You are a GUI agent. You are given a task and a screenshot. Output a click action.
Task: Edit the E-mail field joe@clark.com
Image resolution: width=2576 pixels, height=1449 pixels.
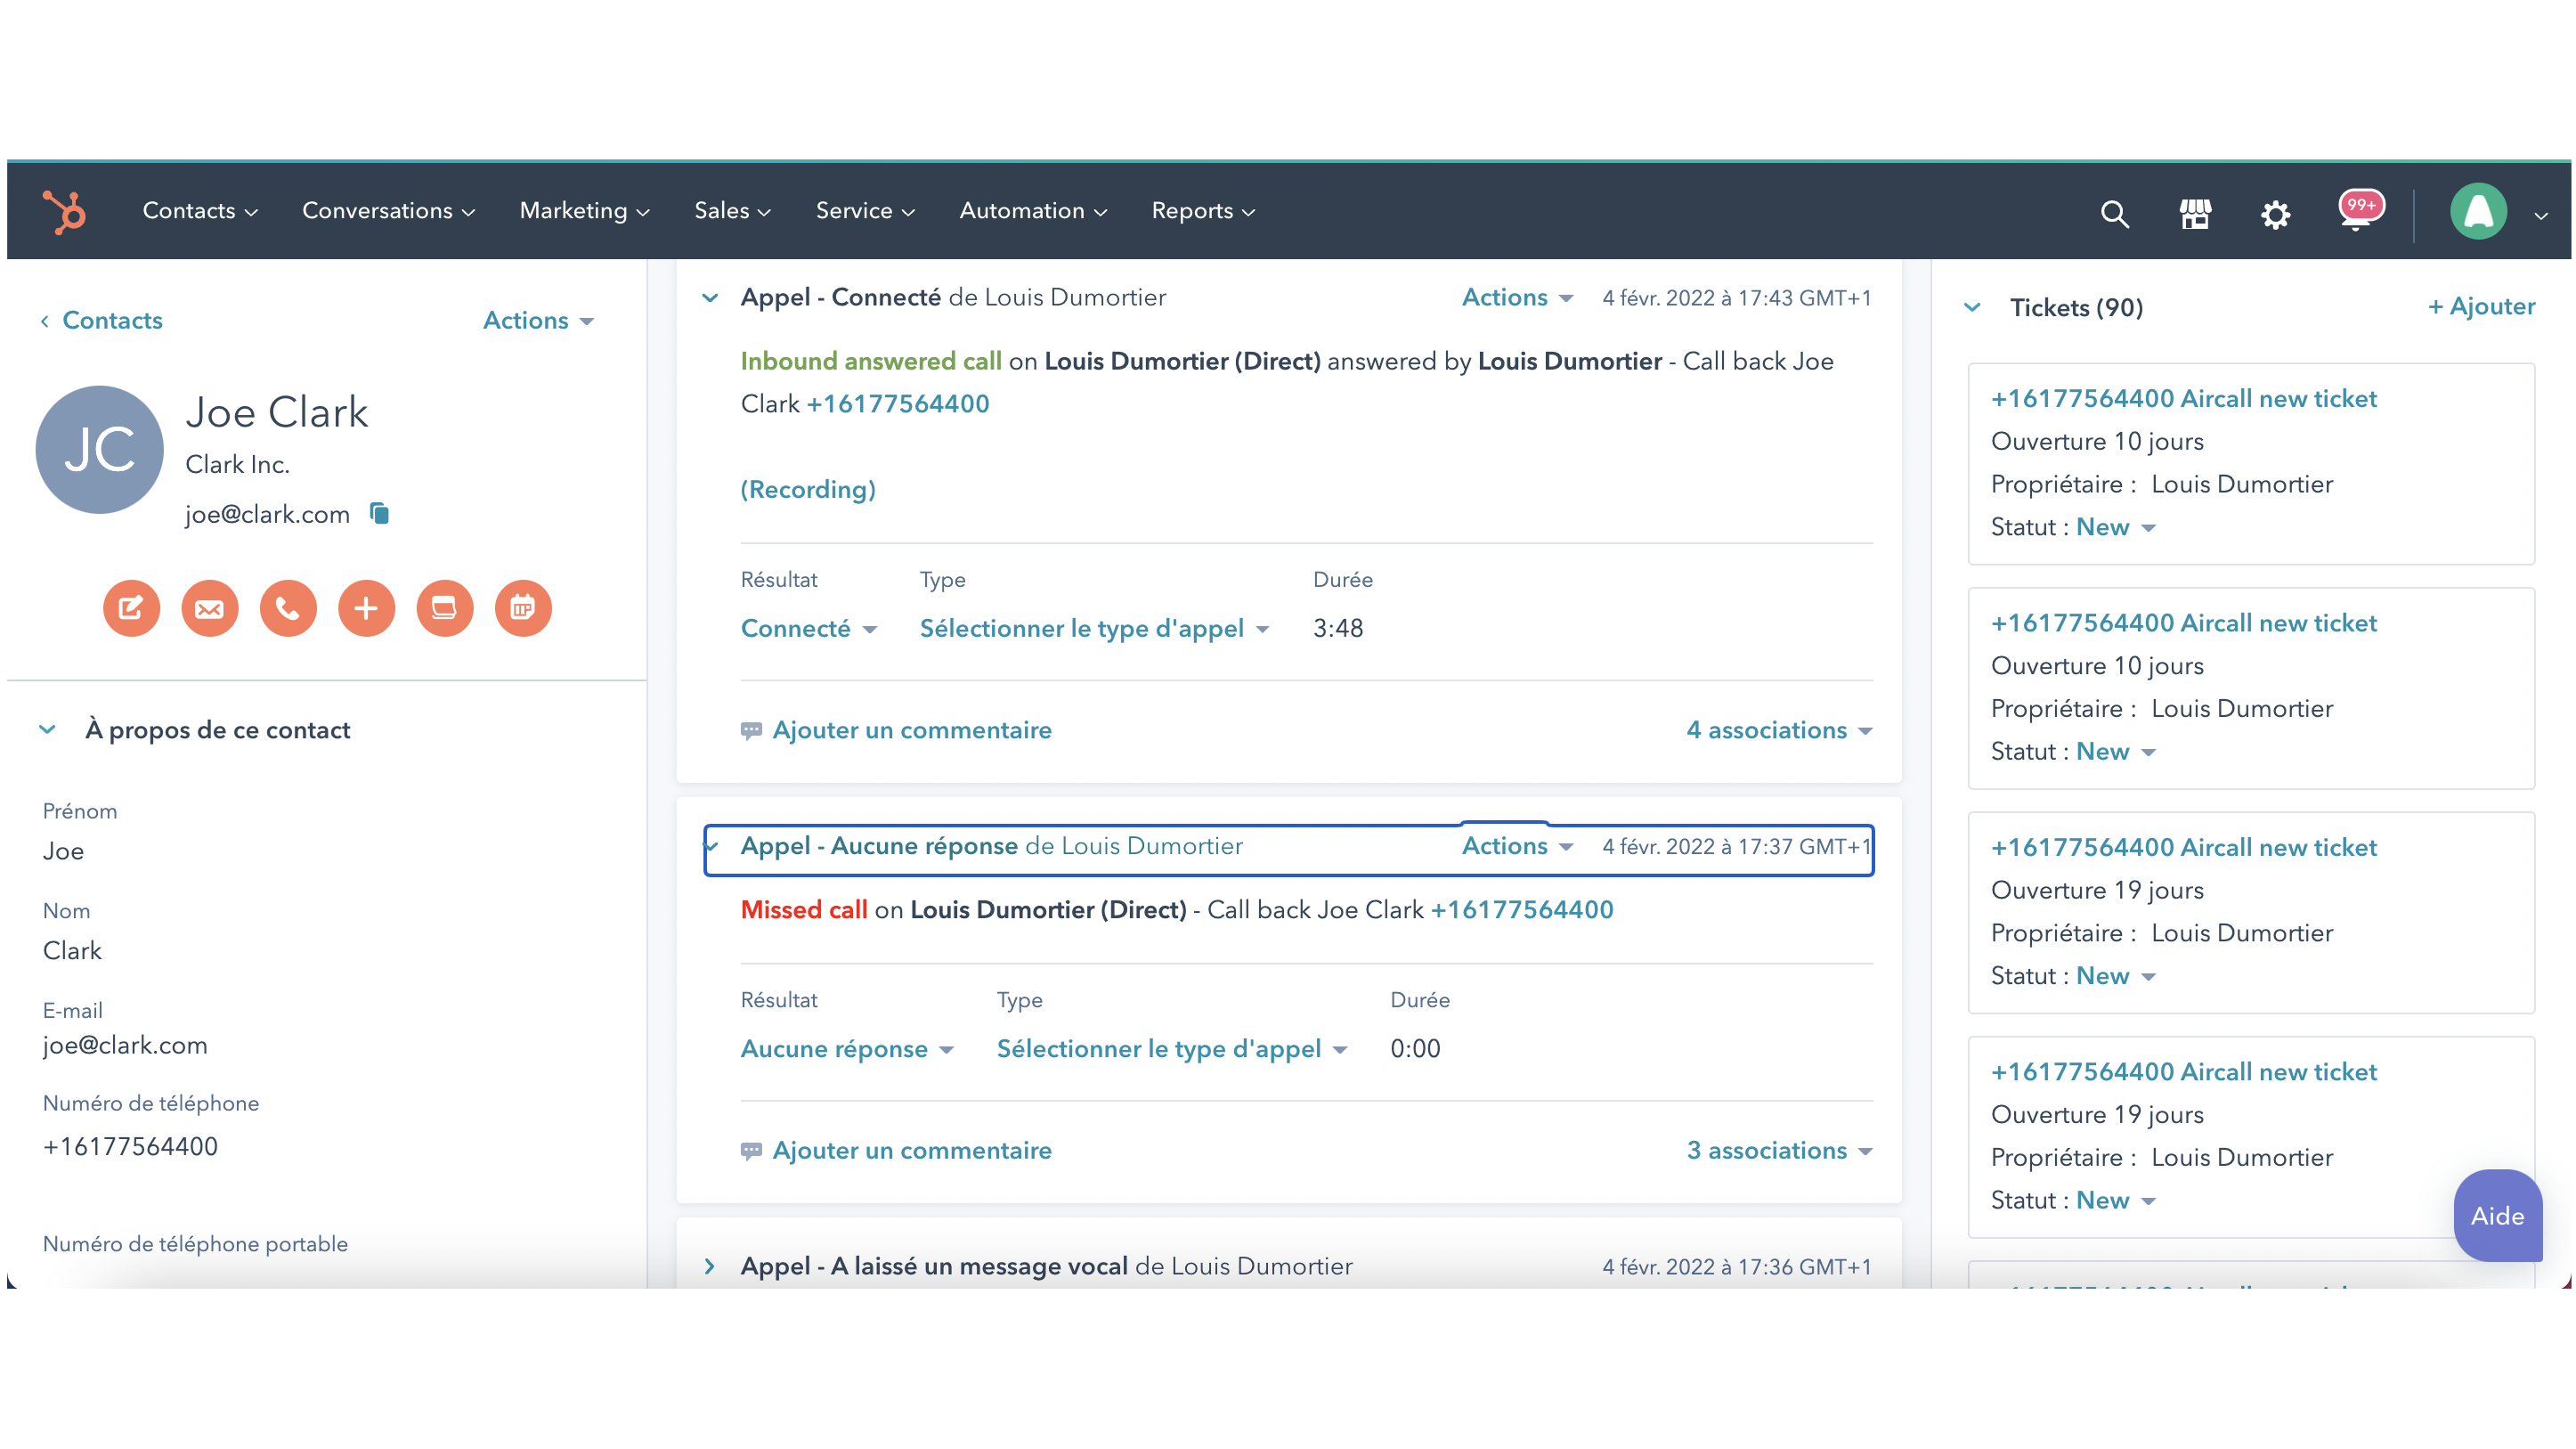click(125, 1046)
